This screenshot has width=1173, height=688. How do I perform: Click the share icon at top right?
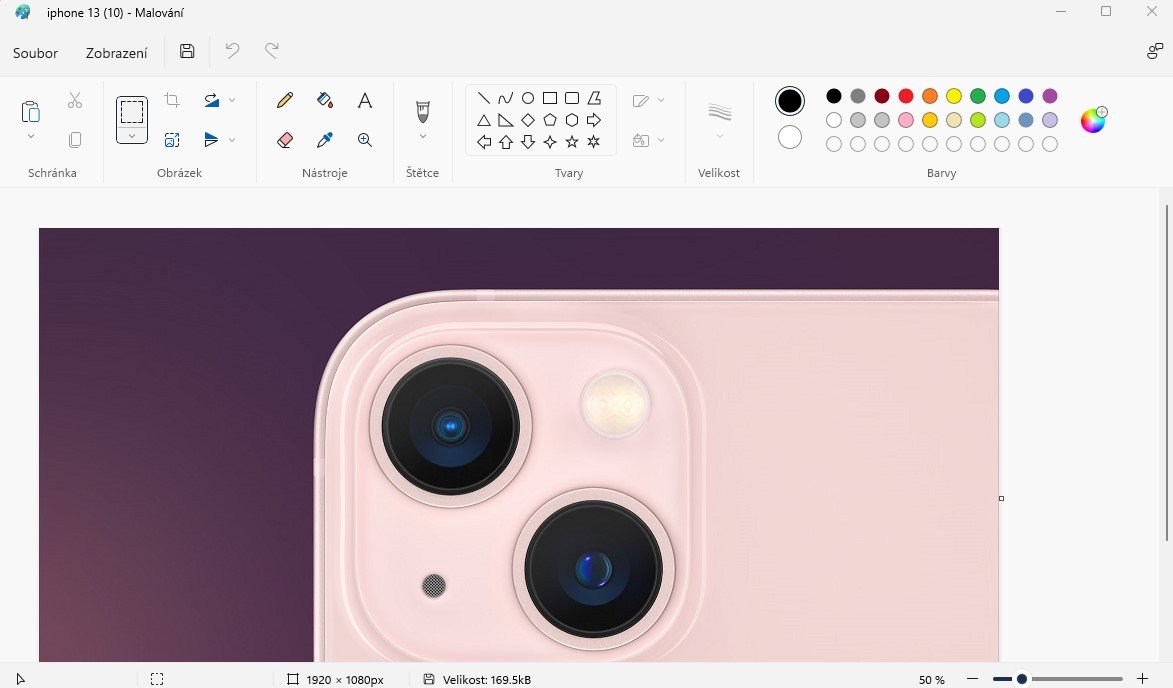tap(1155, 51)
